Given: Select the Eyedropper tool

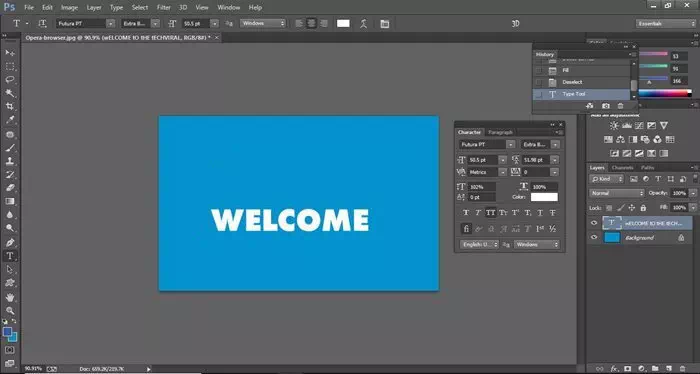Looking at the screenshot, I should point(10,120).
